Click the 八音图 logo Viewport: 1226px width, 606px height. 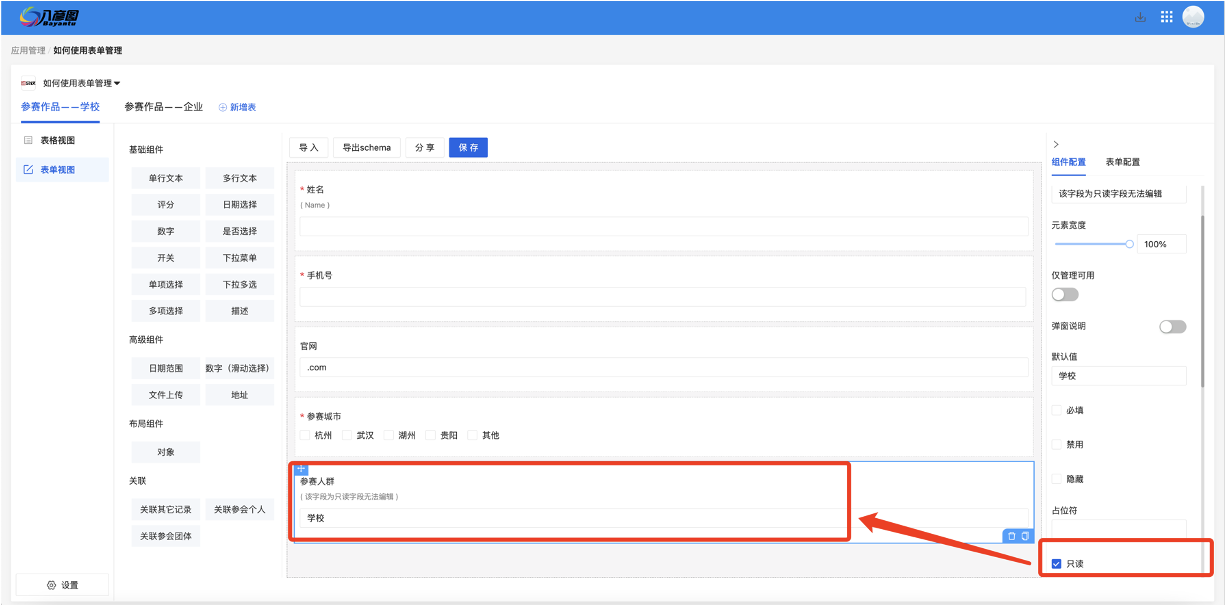[x=50, y=17]
